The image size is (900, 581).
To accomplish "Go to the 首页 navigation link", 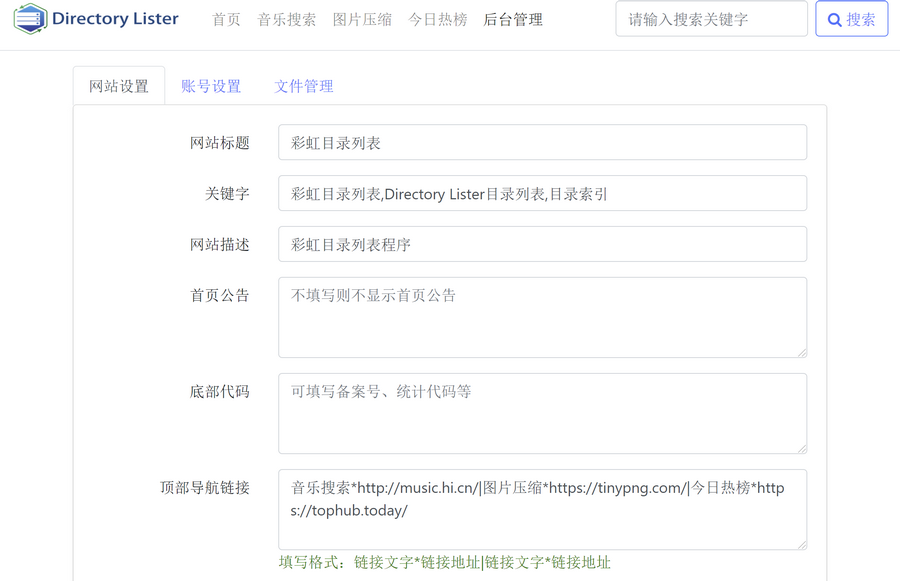I will coord(226,20).
